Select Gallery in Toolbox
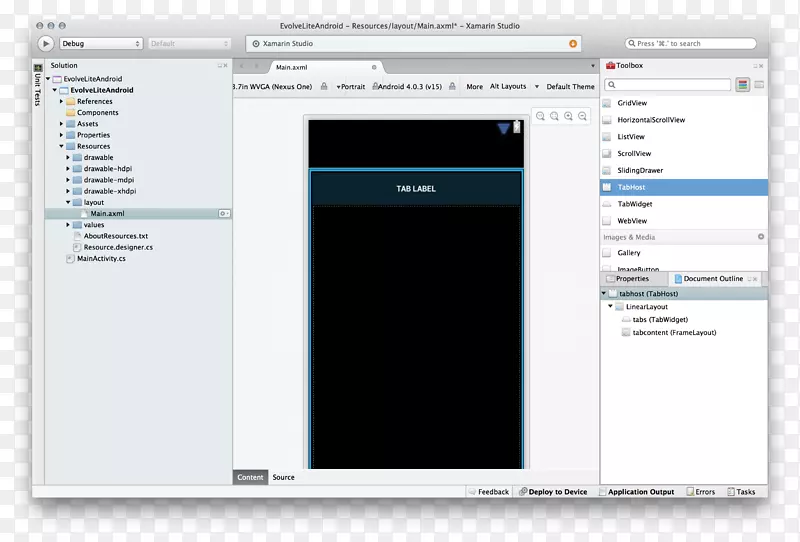800x542 pixels. [x=684, y=253]
